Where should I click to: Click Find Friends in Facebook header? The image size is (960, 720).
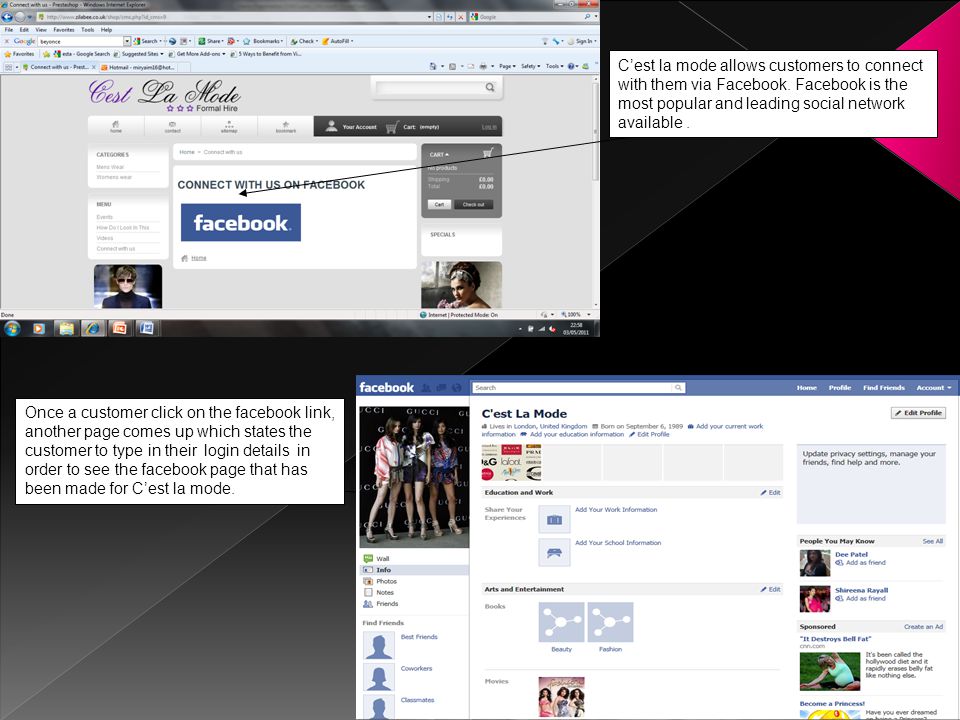pyautogui.click(x=883, y=388)
